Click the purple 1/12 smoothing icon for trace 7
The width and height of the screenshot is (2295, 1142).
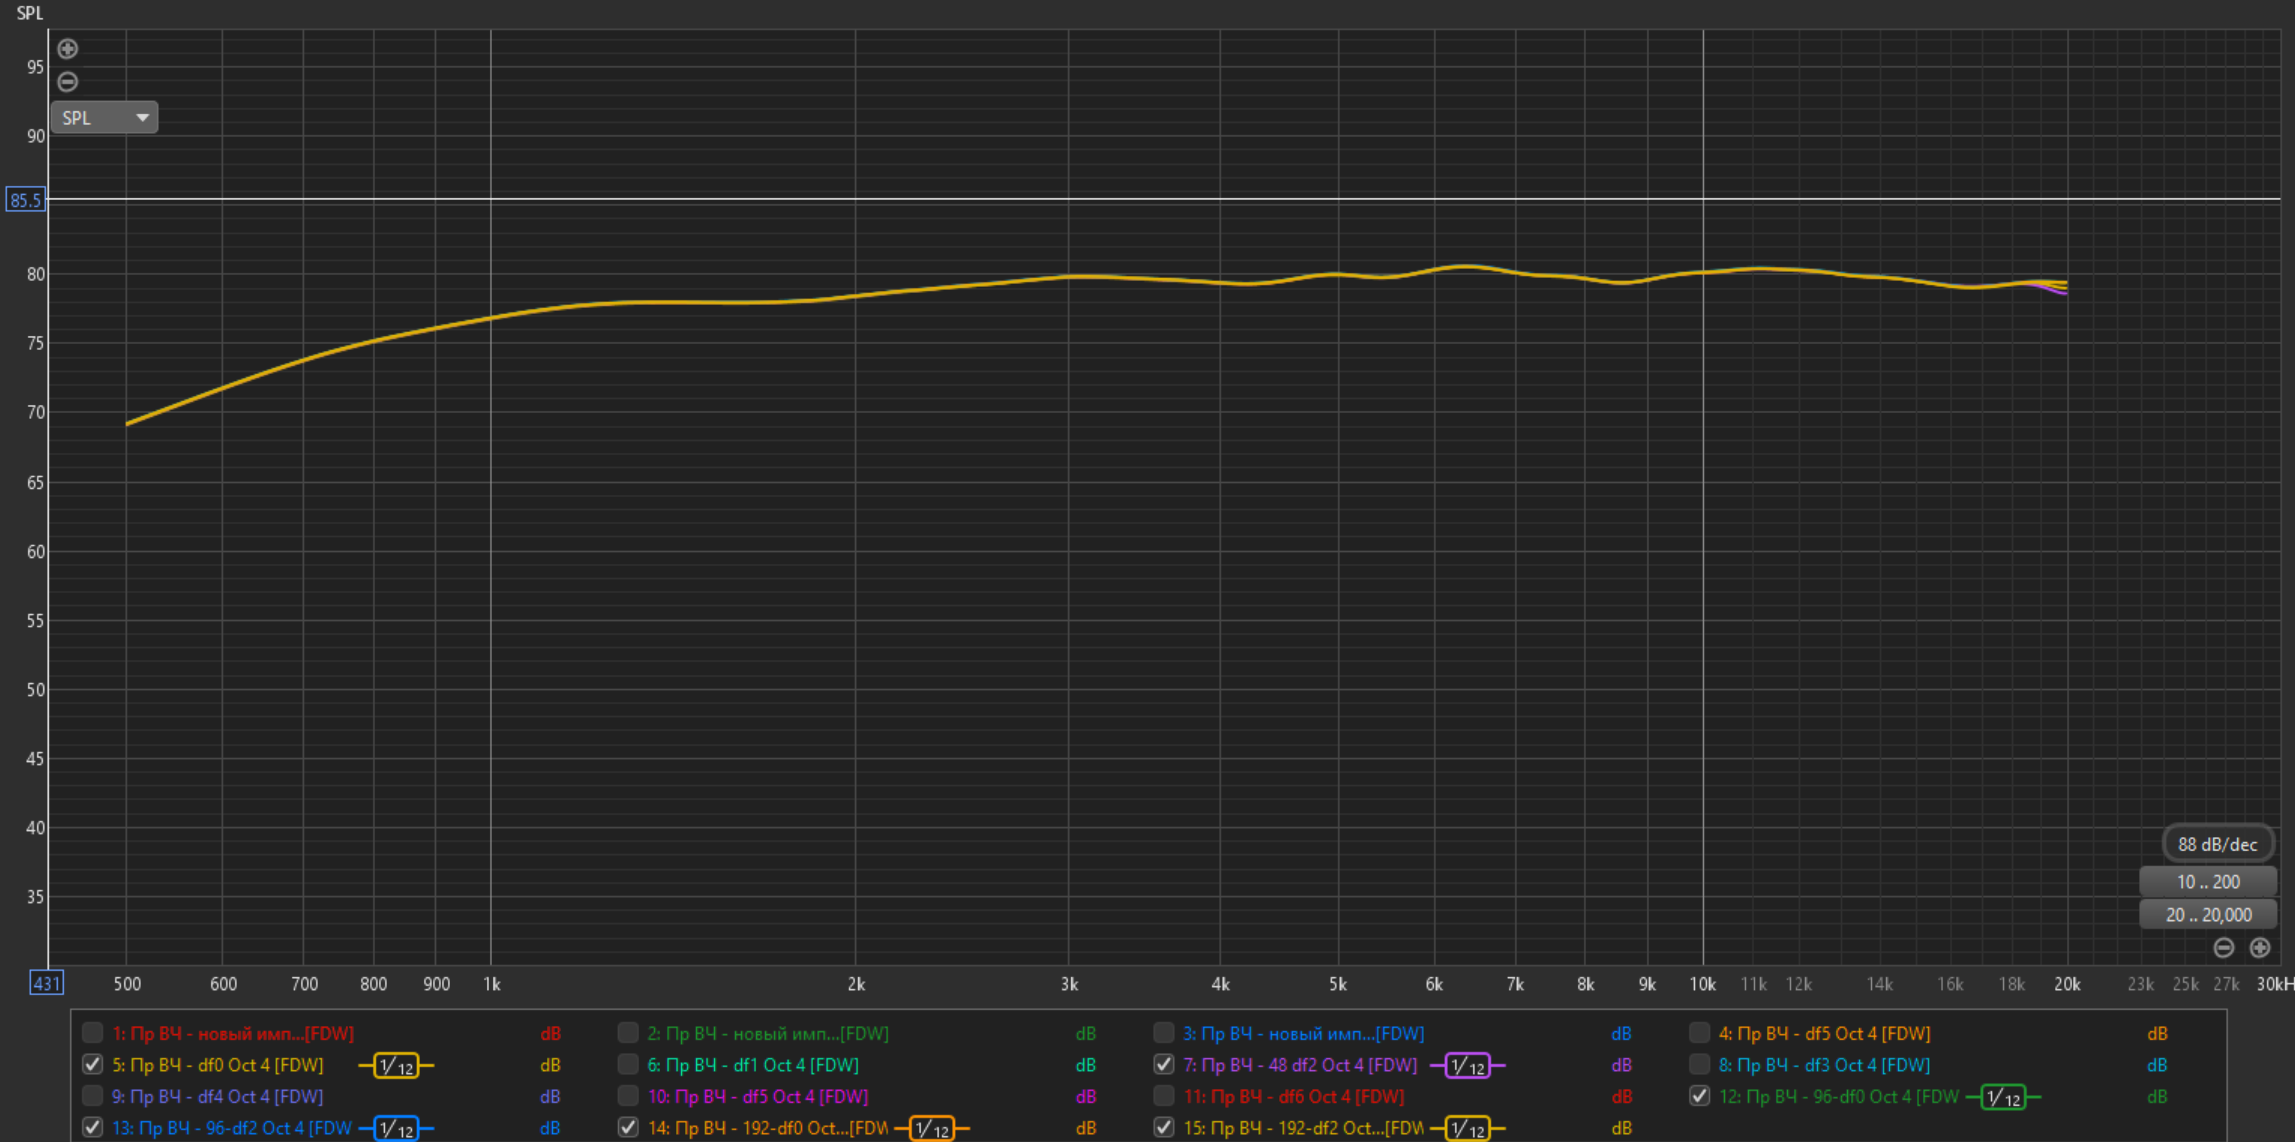1467,1066
